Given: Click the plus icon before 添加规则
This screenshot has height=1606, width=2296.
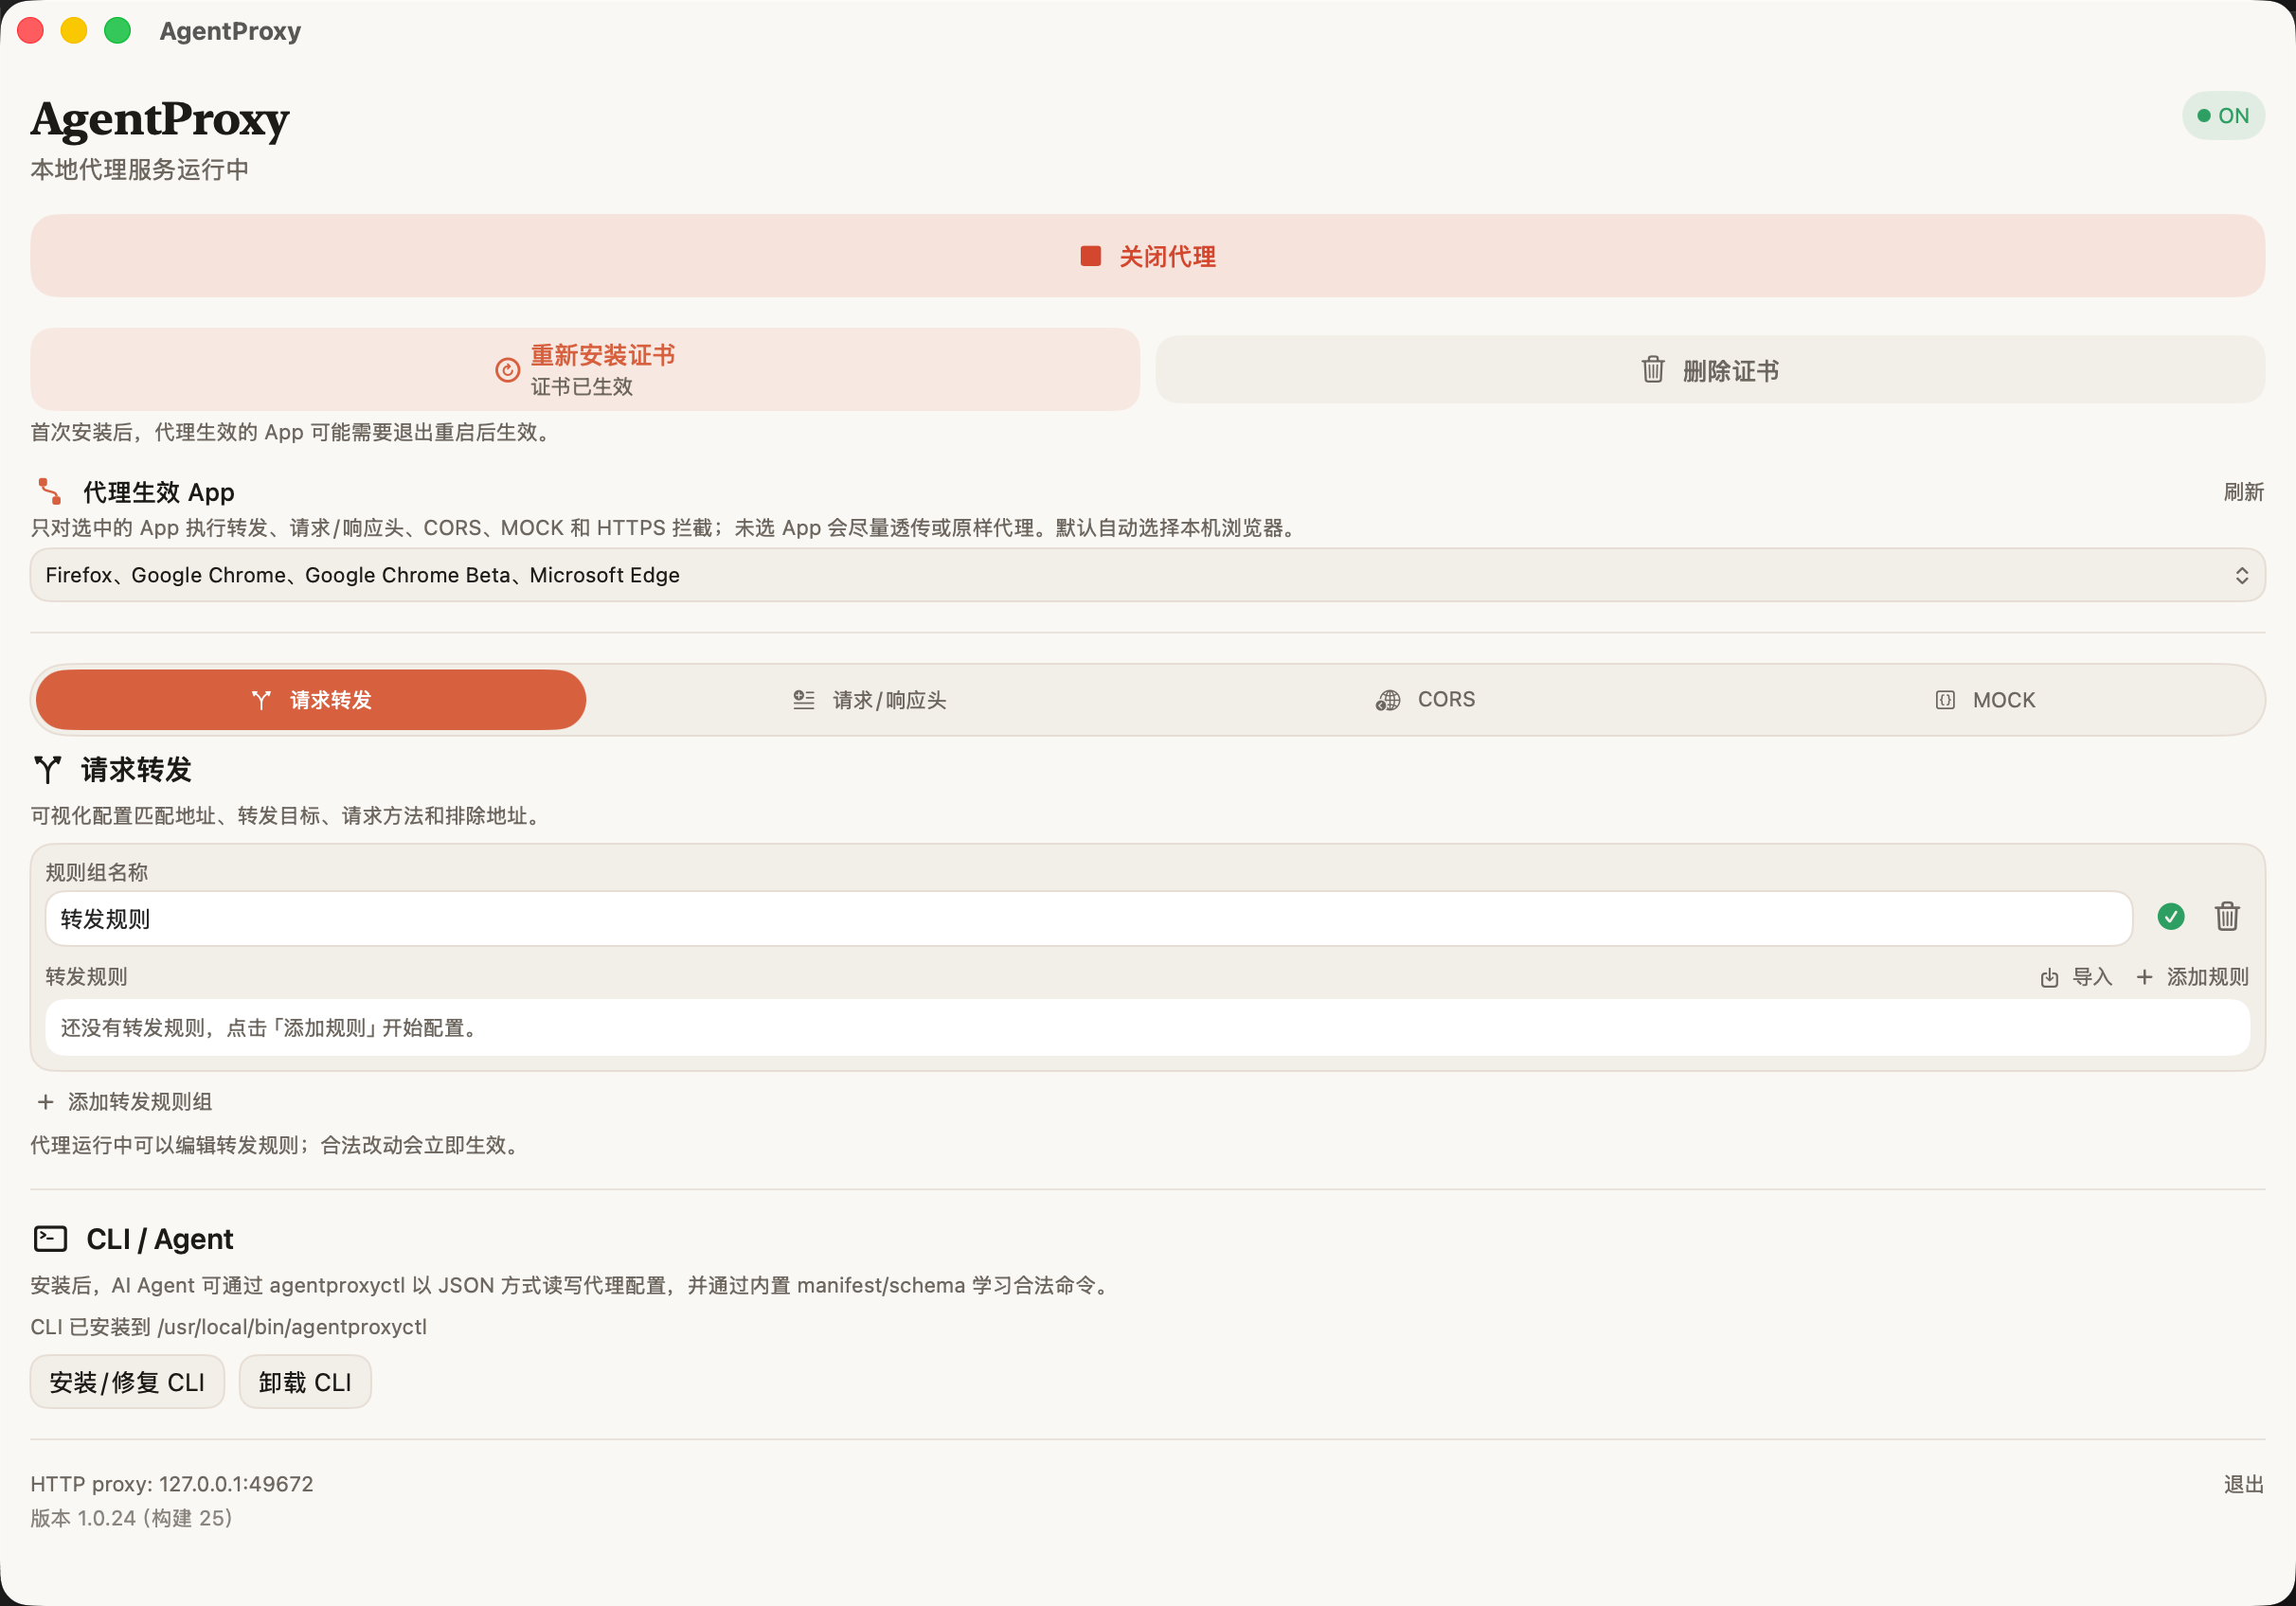Looking at the screenshot, I should click(x=2143, y=977).
